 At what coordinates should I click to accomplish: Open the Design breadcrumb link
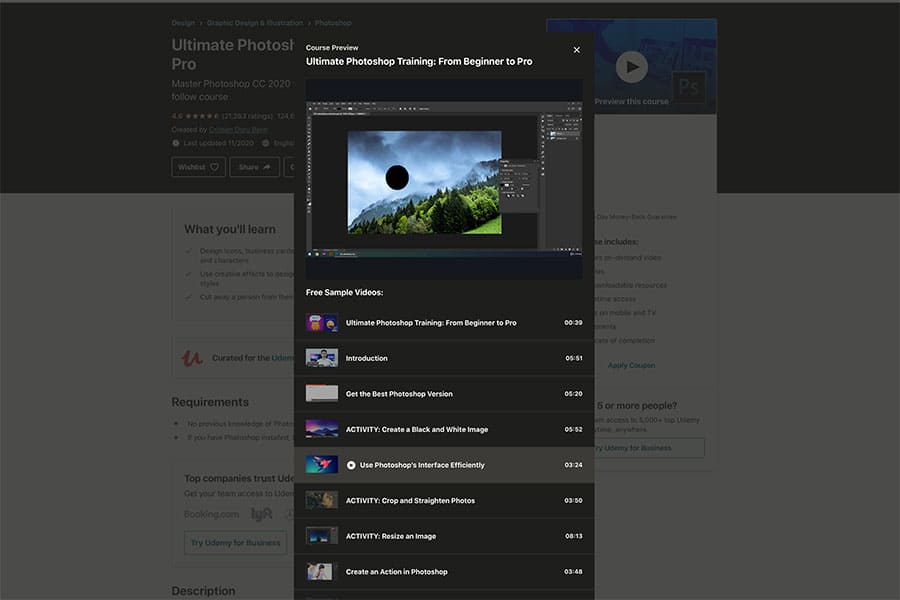(x=183, y=23)
